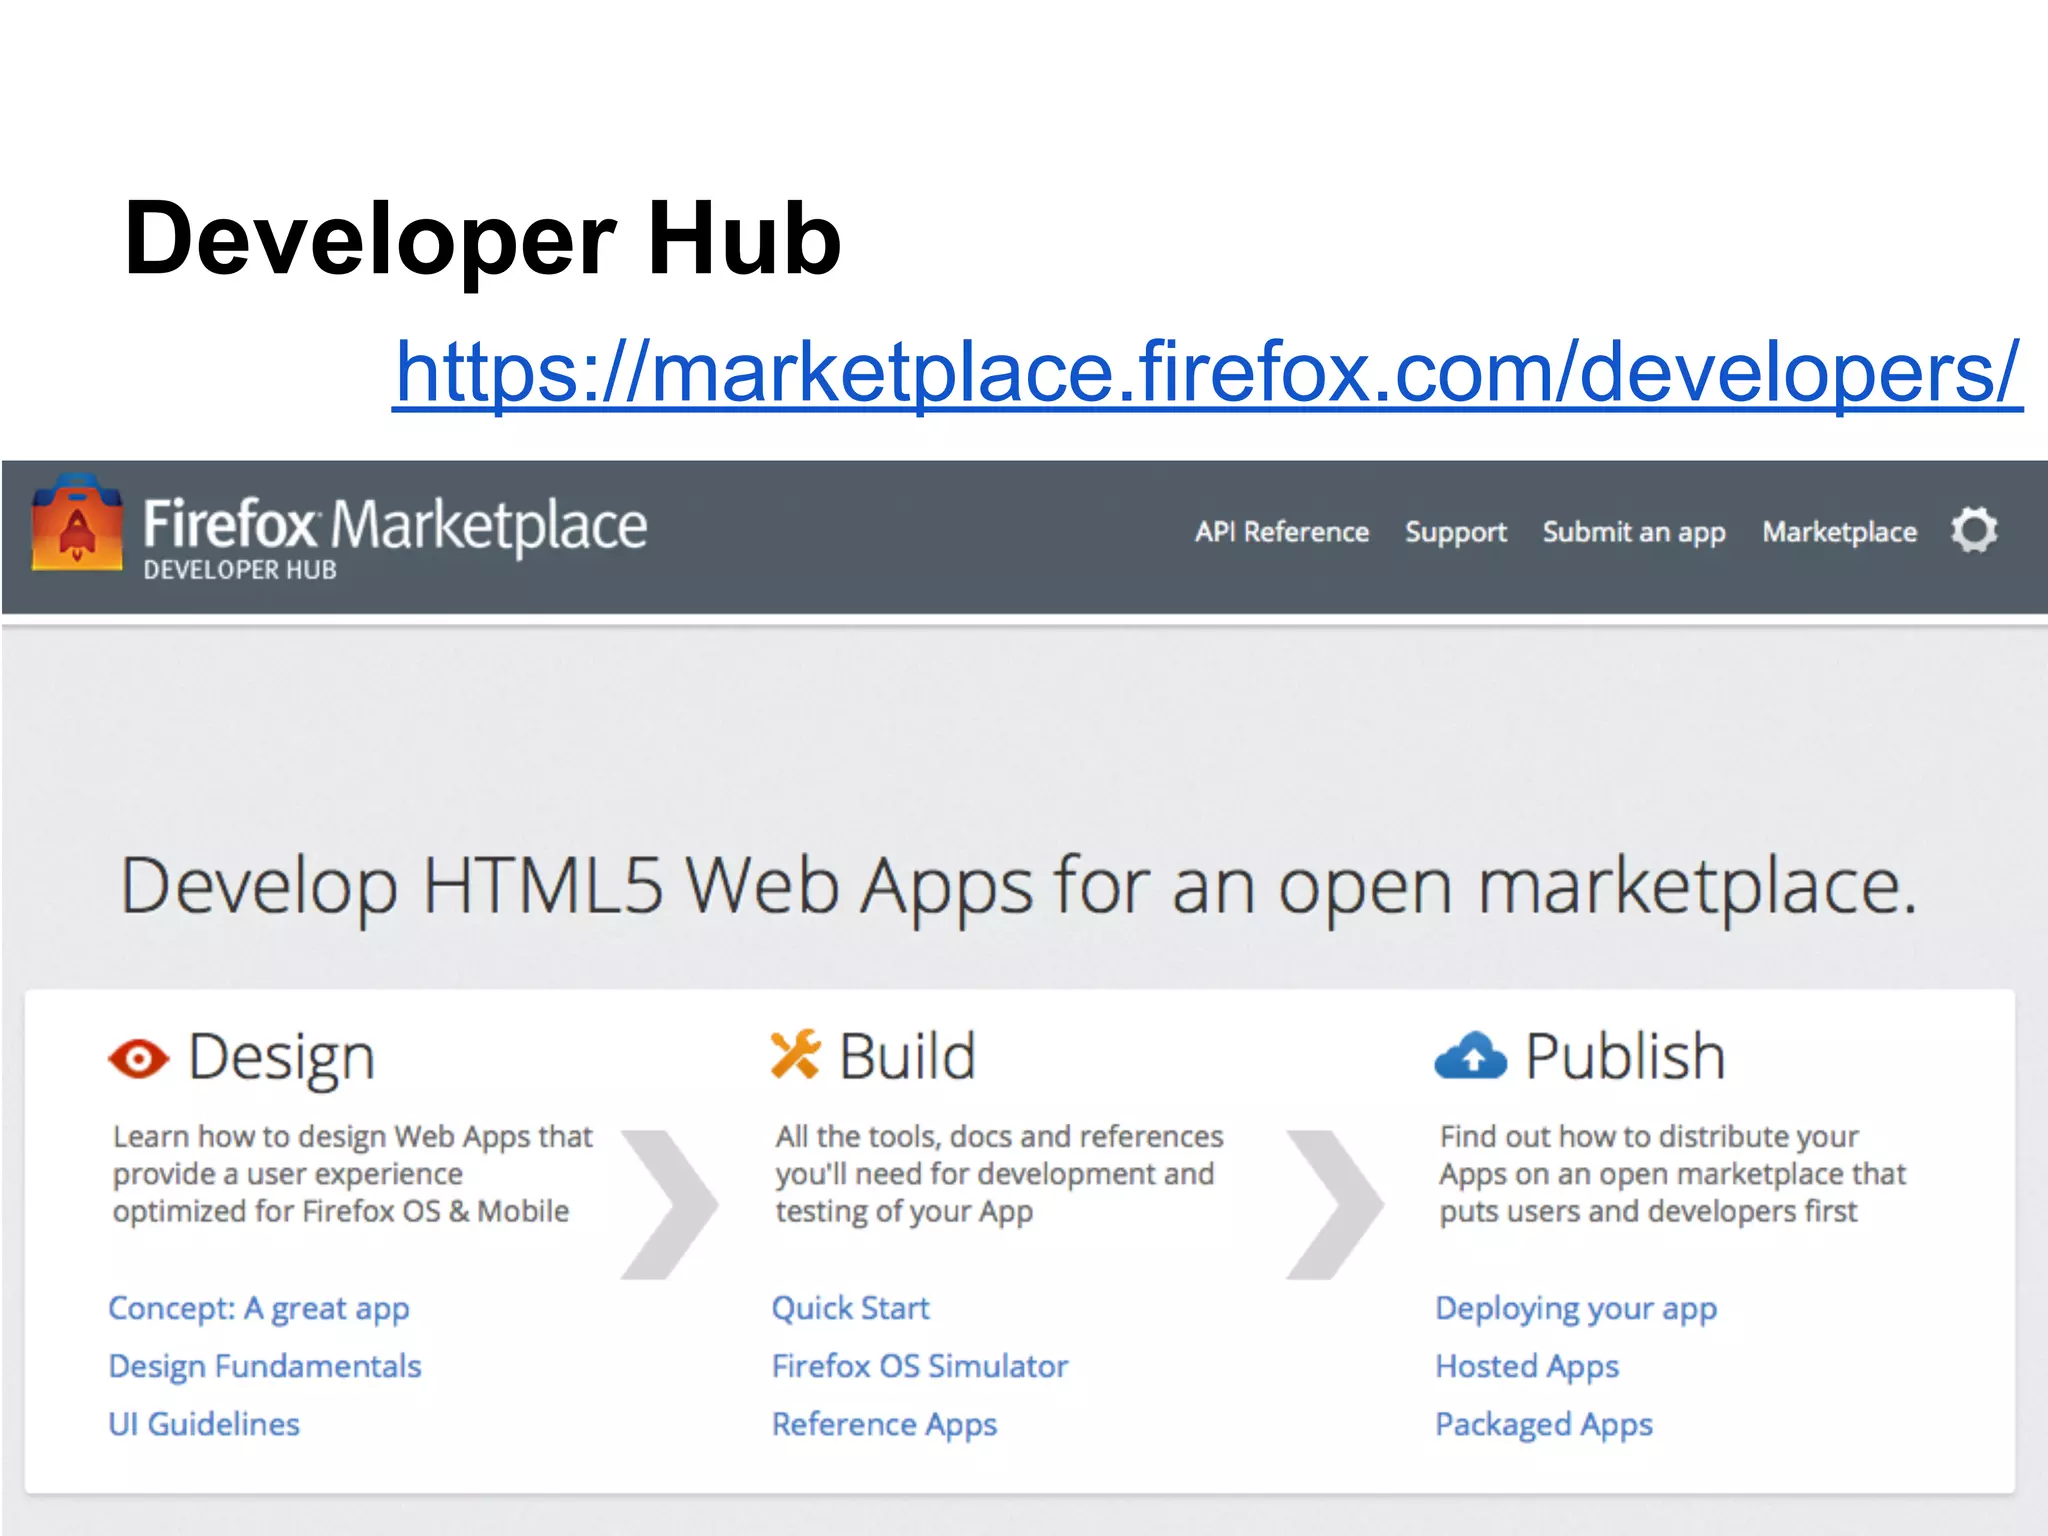Open the Reference Apps link
This screenshot has height=1536, width=2048.
(885, 1425)
